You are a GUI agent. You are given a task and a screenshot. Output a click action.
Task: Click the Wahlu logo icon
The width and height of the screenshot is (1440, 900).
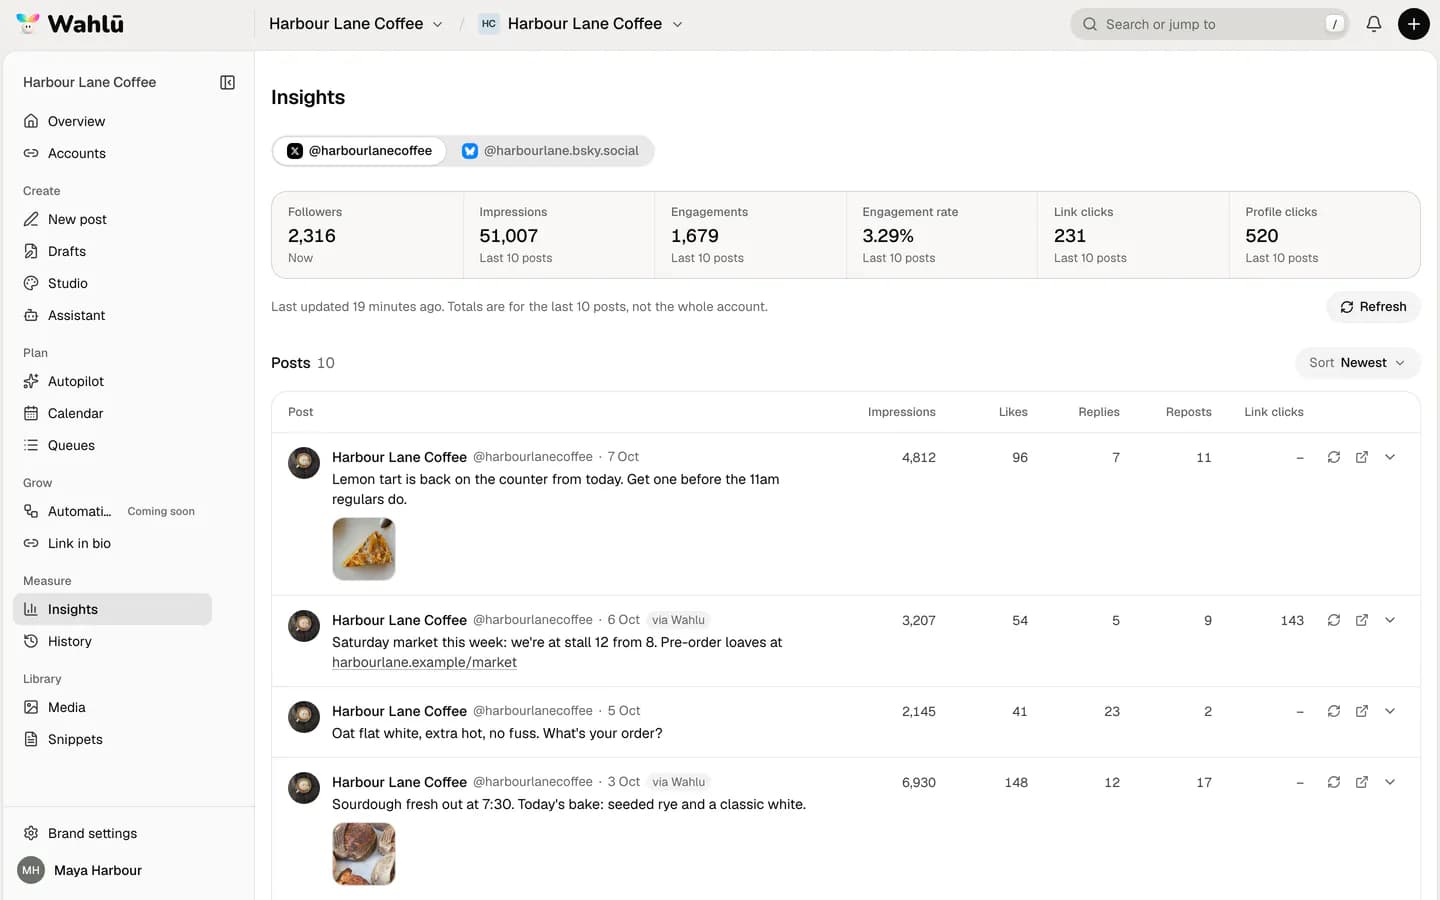pyautogui.click(x=28, y=23)
